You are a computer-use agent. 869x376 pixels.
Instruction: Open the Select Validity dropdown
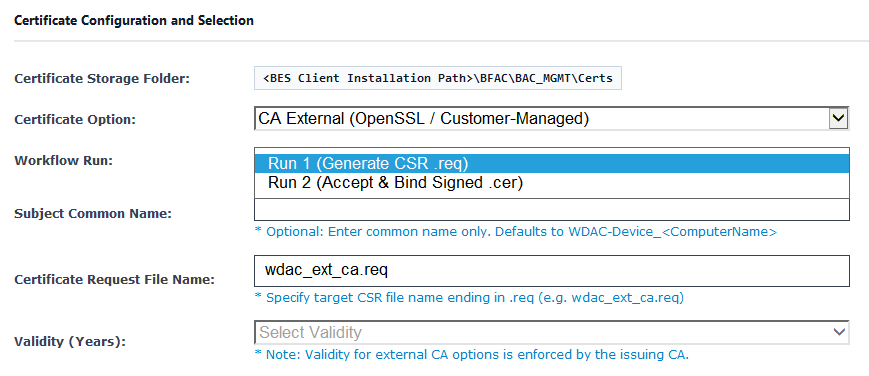click(551, 332)
